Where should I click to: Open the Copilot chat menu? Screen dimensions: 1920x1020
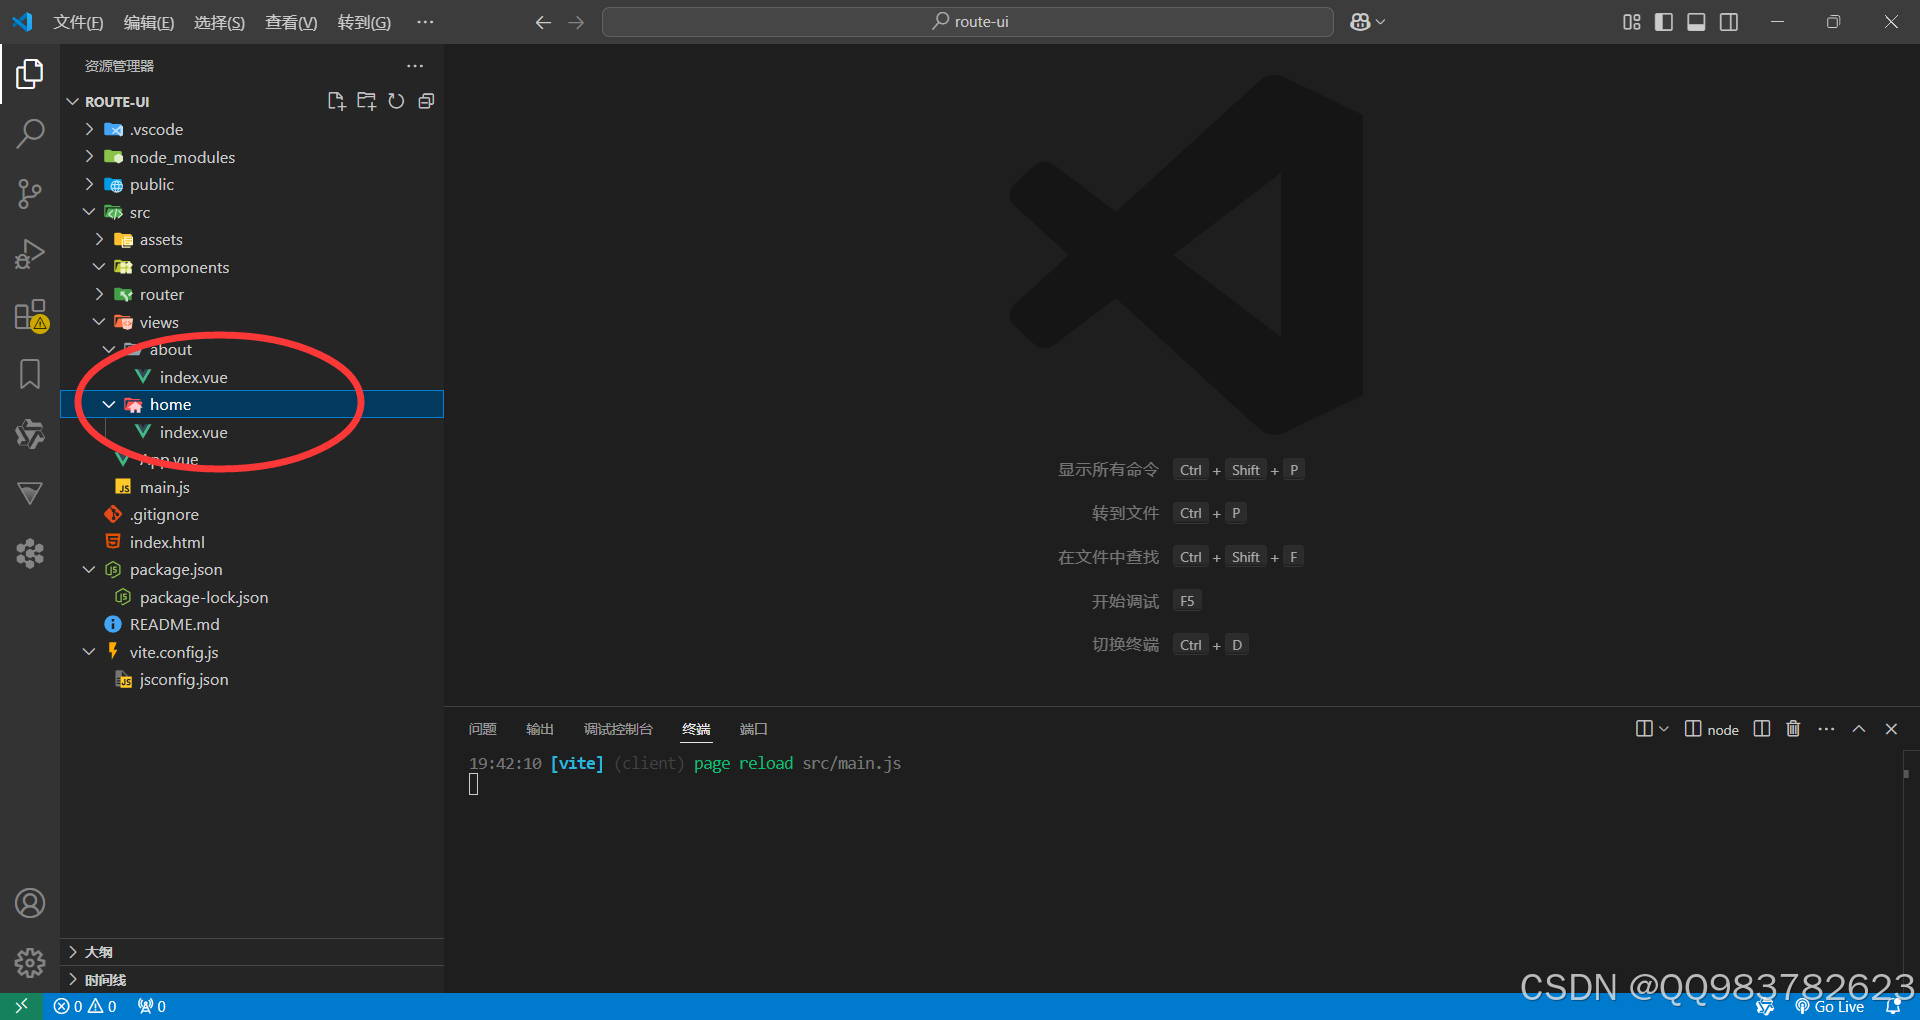(x=1367, y=22)
